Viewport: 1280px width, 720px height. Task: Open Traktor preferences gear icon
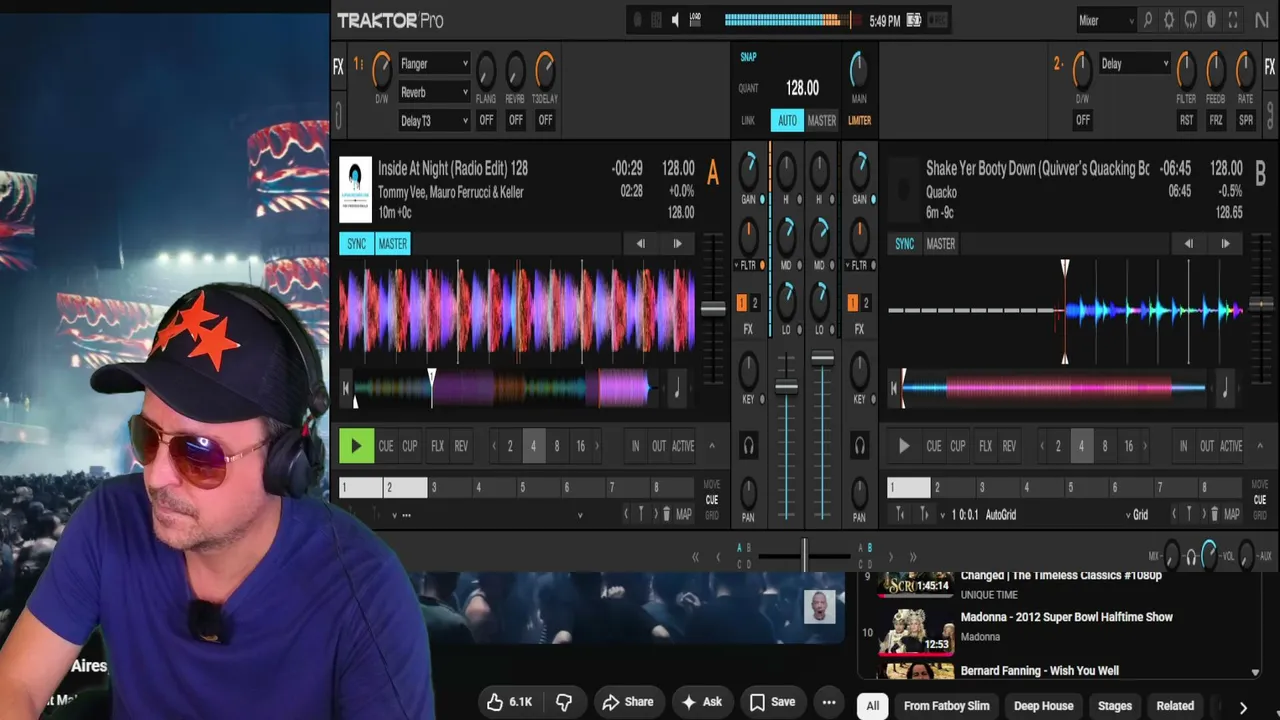click(x=1169, y=20)
